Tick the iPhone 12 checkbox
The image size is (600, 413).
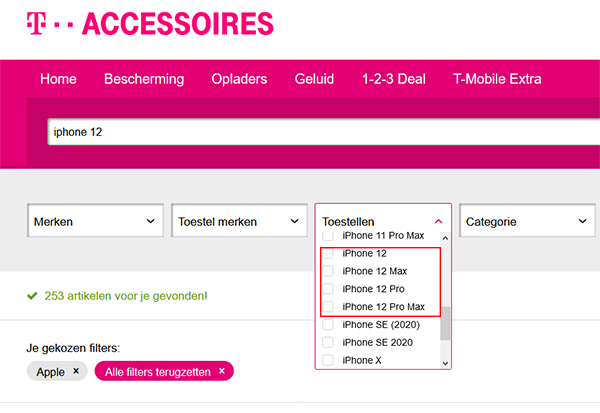click(328, 253)
